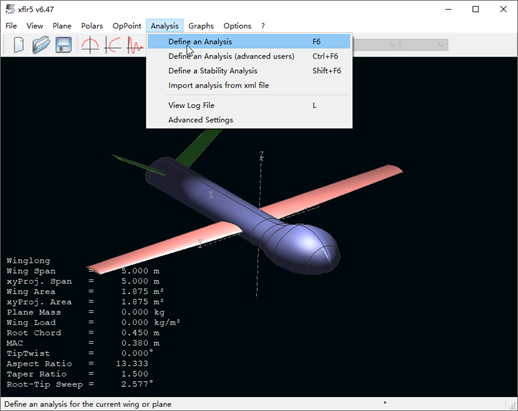Choose Import analysis from xml file
The width and height of the screenshot is (518, 411).
tap(249, 85)
